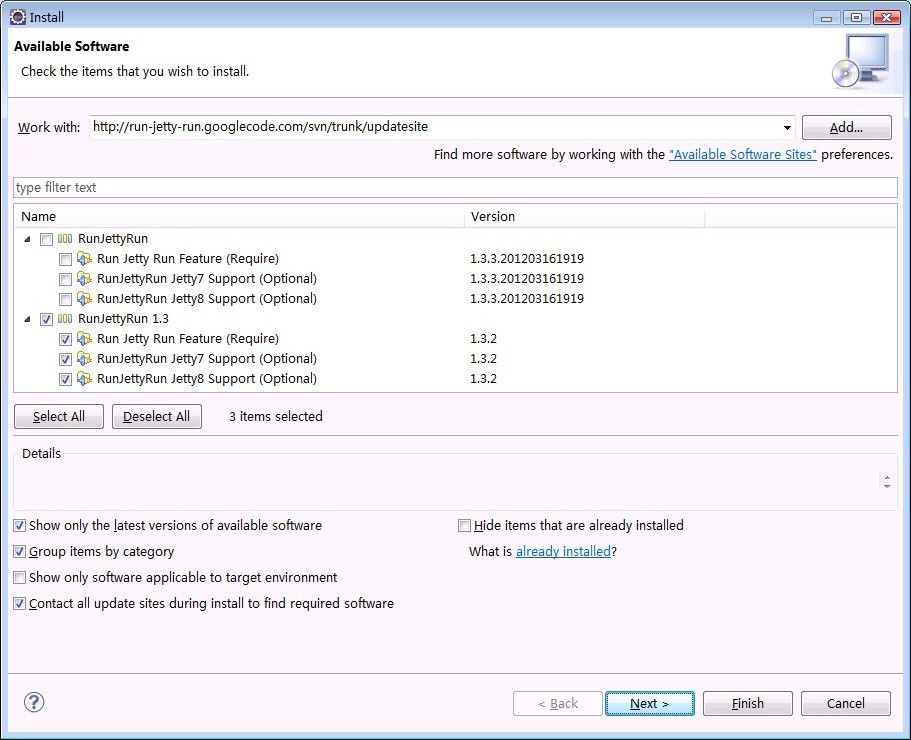
Task: Uncheck RunJettyRun Jetty7 Support under RunJettyRun 1.3
Action: (x=65, y=358)
